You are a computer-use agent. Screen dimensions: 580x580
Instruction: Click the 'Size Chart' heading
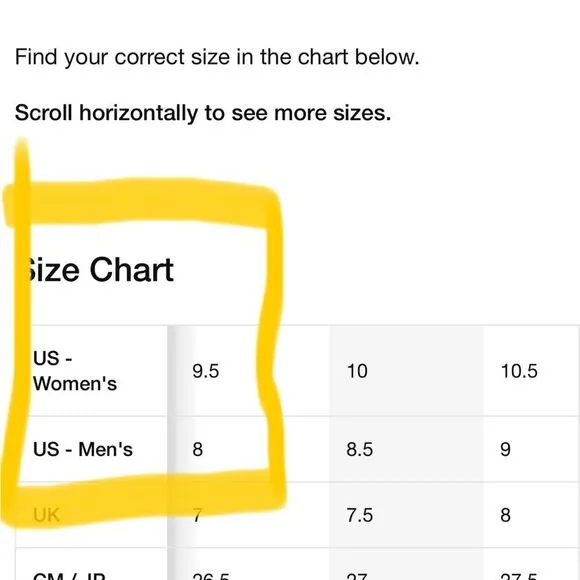(x=98, y=270)
